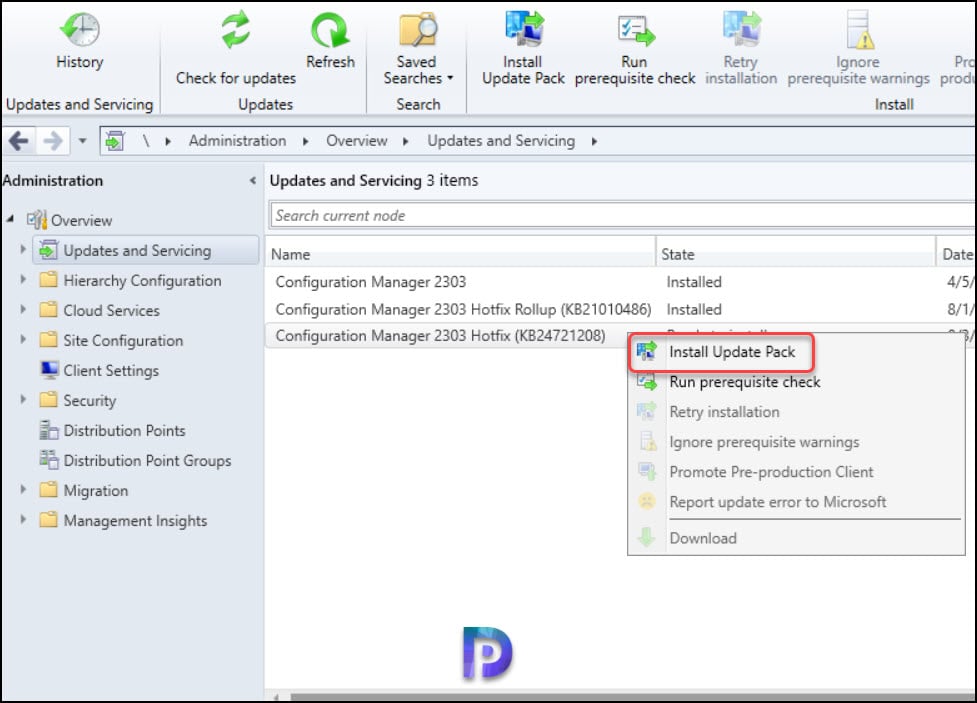977x703 pixels.
Task: Choose Promote Pre-production Client in the context menu
Action: (796, 472)
